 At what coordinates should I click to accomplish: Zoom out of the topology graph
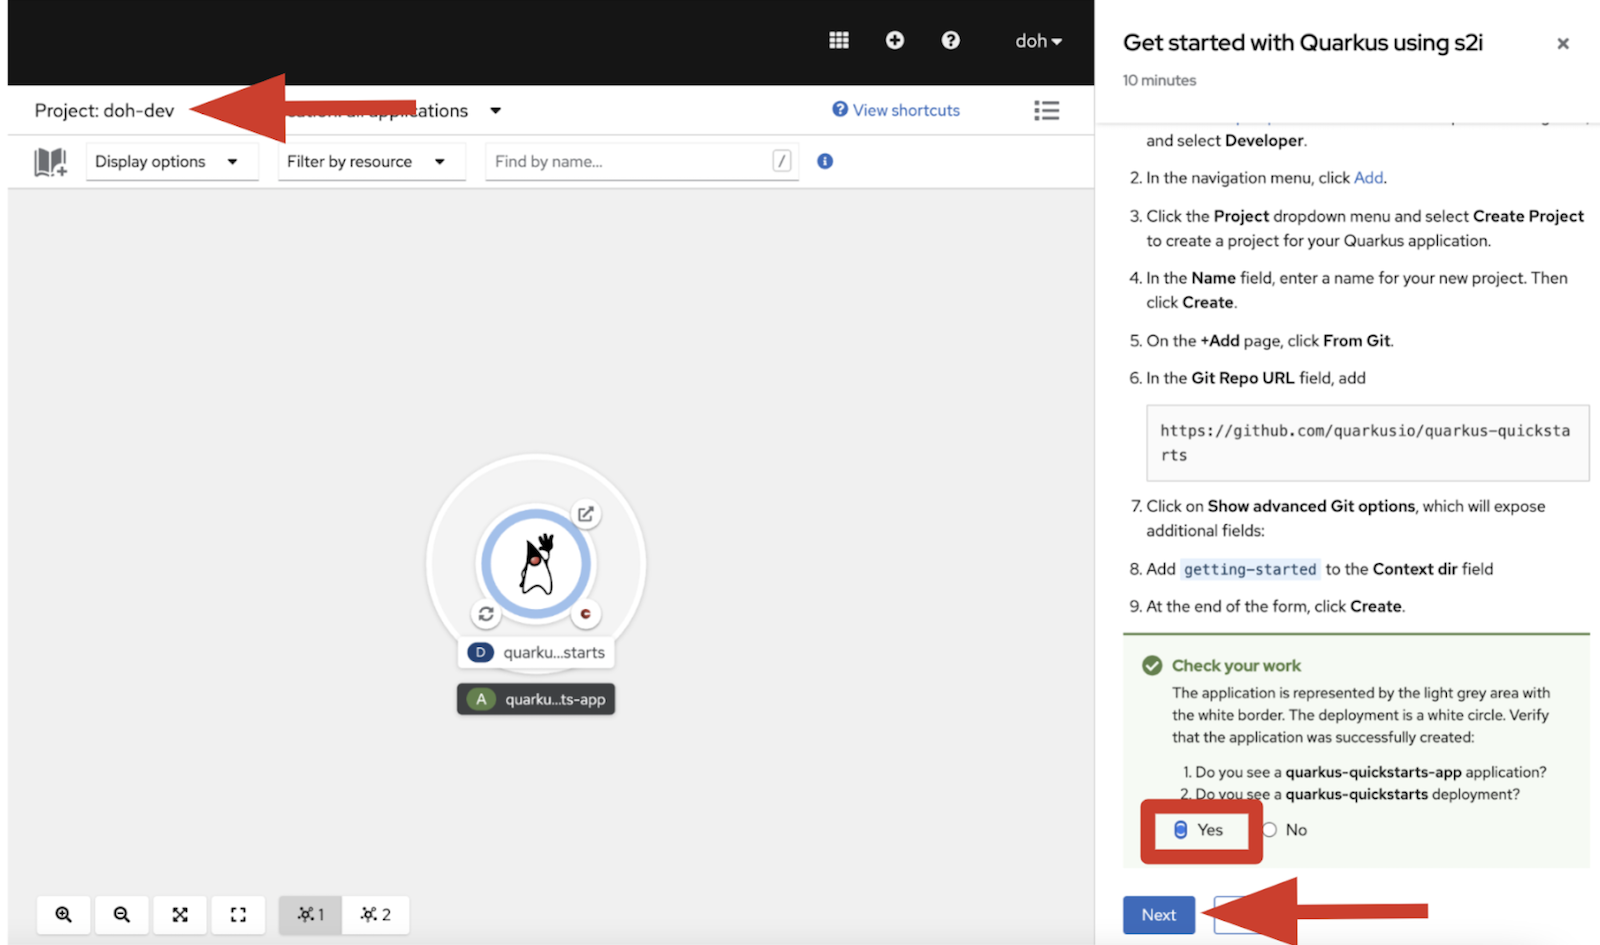coord(122,914)
